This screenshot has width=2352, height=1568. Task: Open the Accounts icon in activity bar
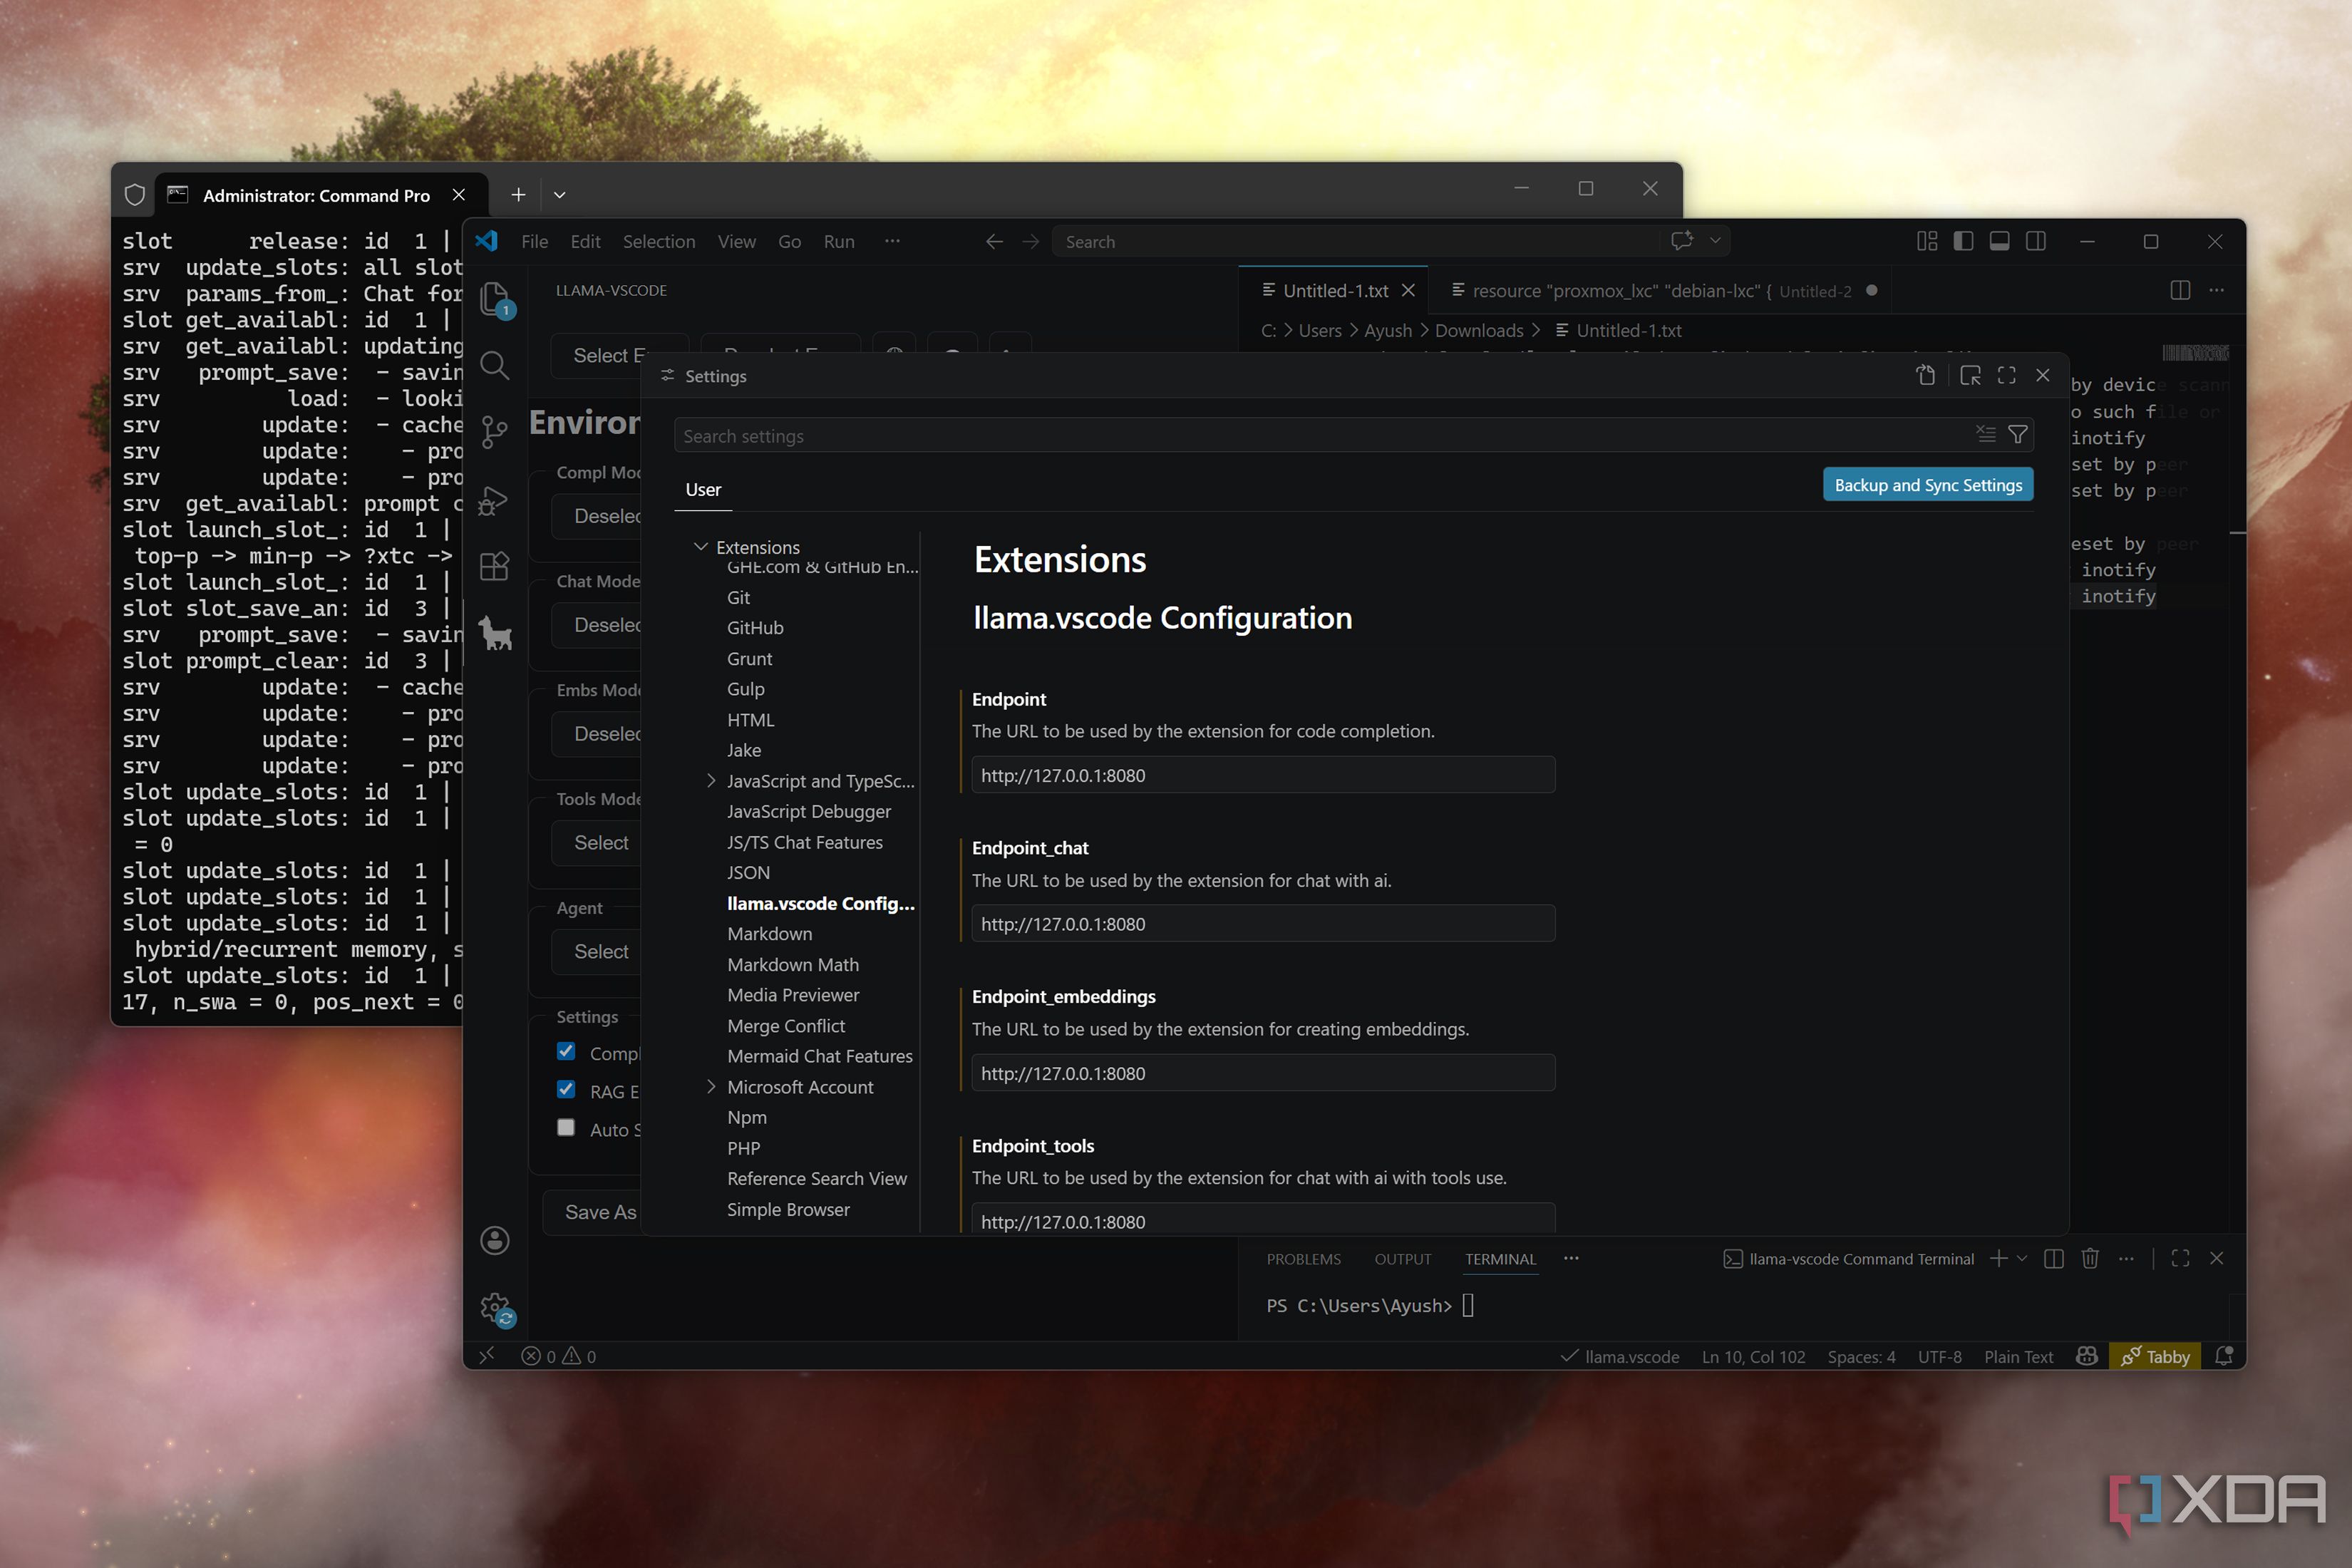495,1240
